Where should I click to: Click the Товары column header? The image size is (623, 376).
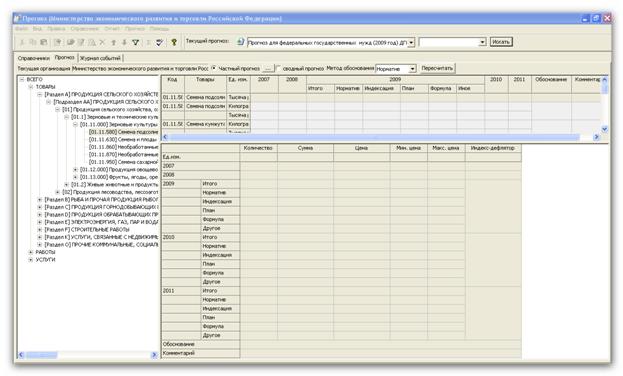(205, 84)
